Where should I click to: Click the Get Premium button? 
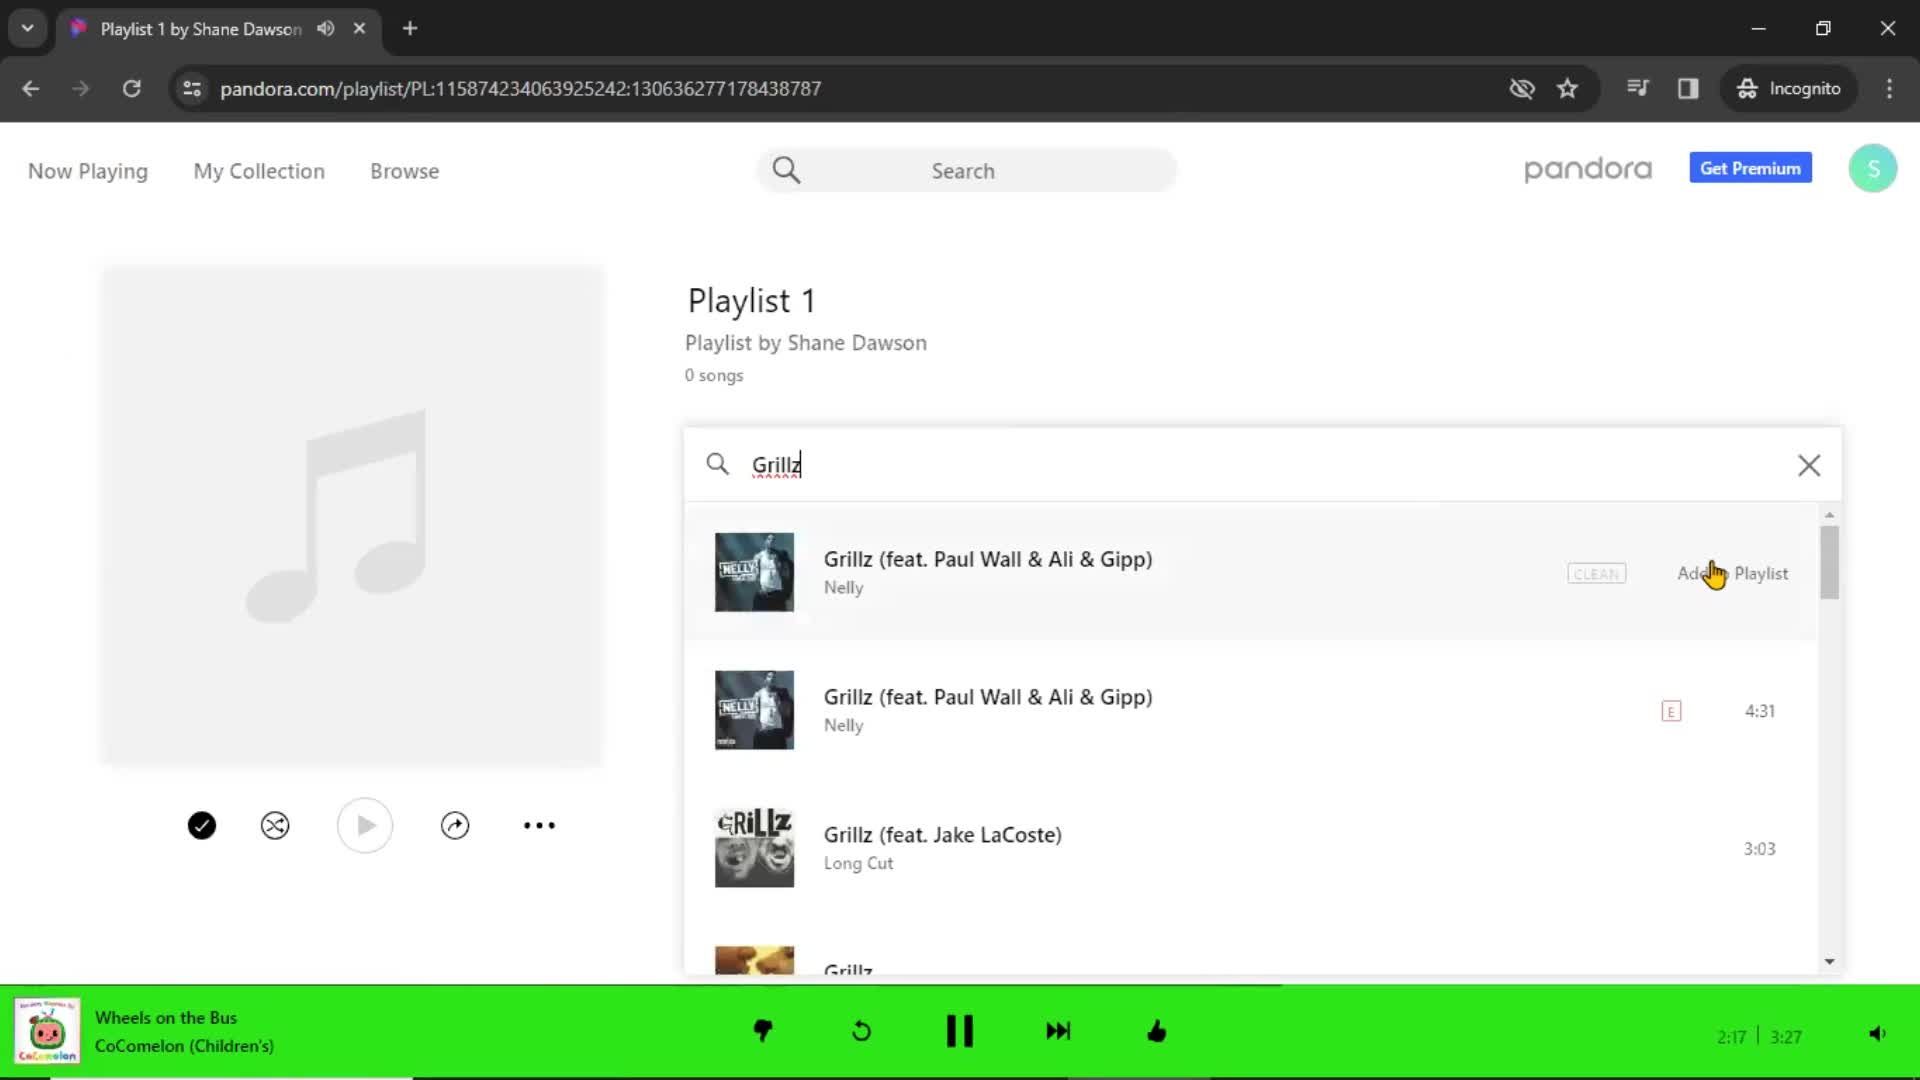pyautogui.click(x=1750, y=169)
